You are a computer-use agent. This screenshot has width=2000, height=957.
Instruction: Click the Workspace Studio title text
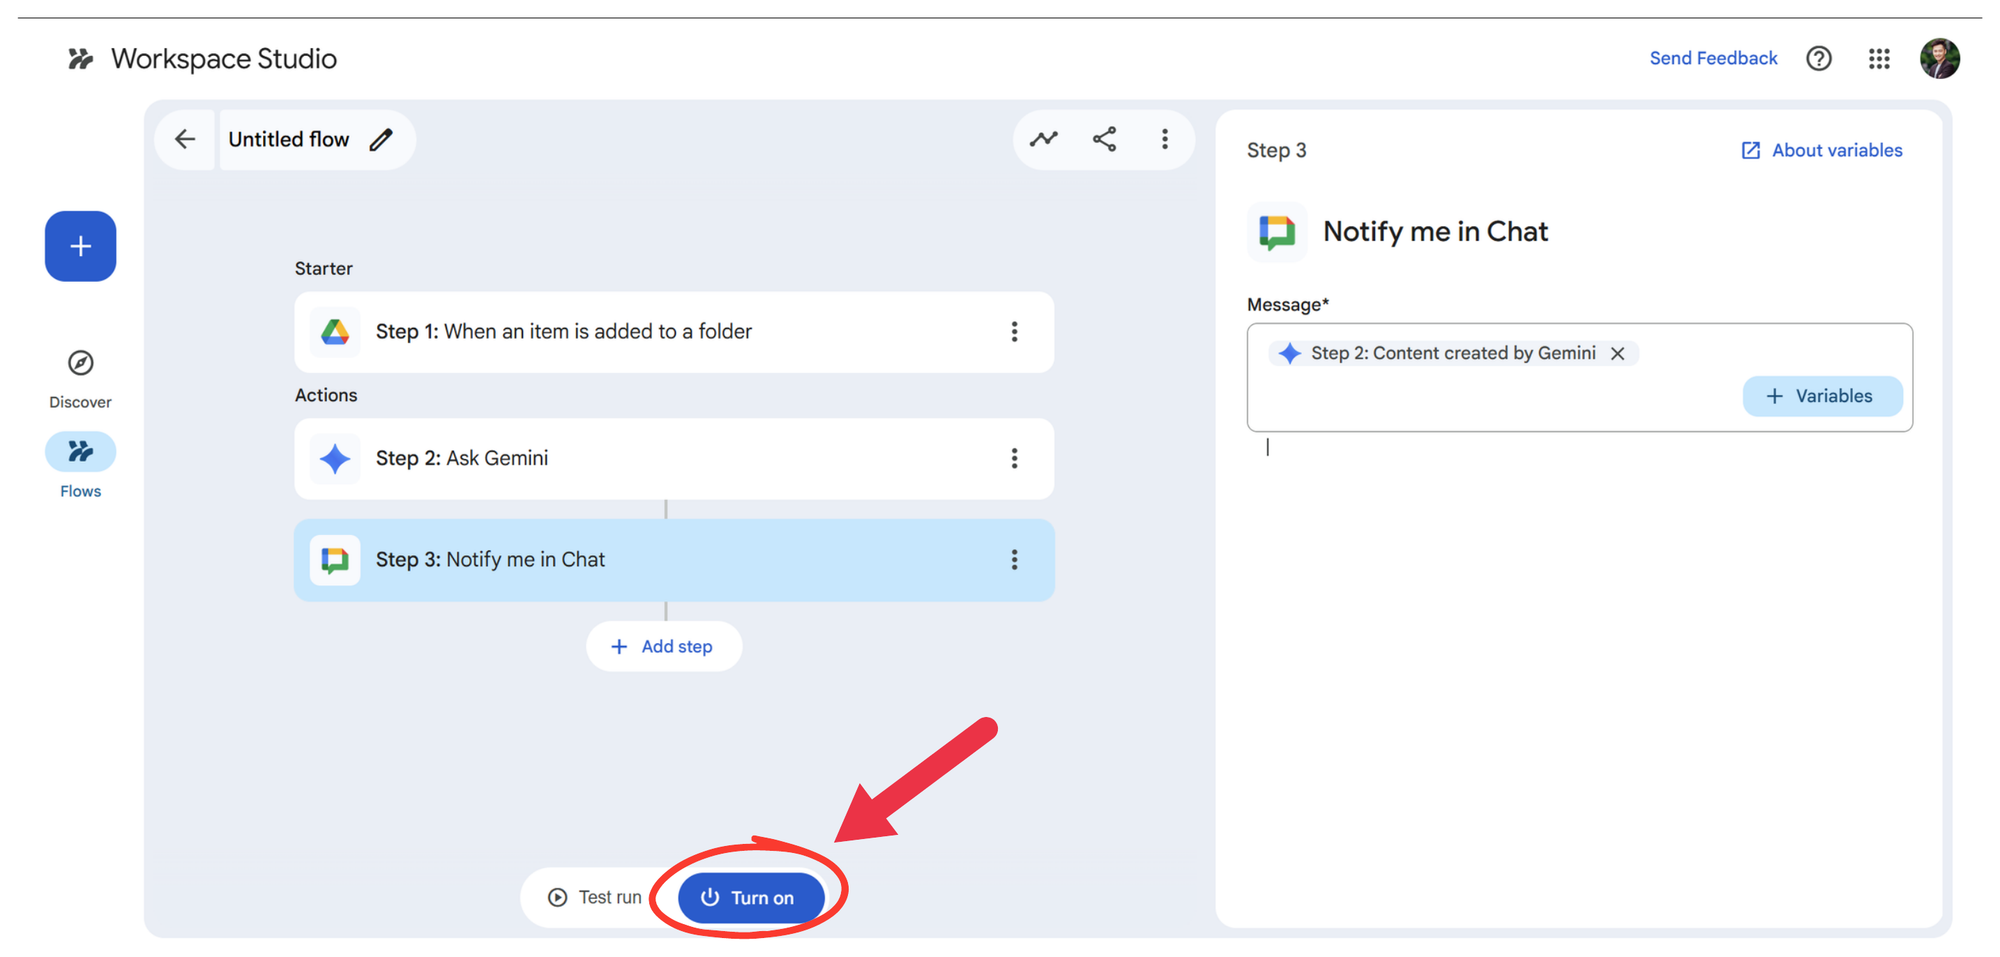[224, 59]
